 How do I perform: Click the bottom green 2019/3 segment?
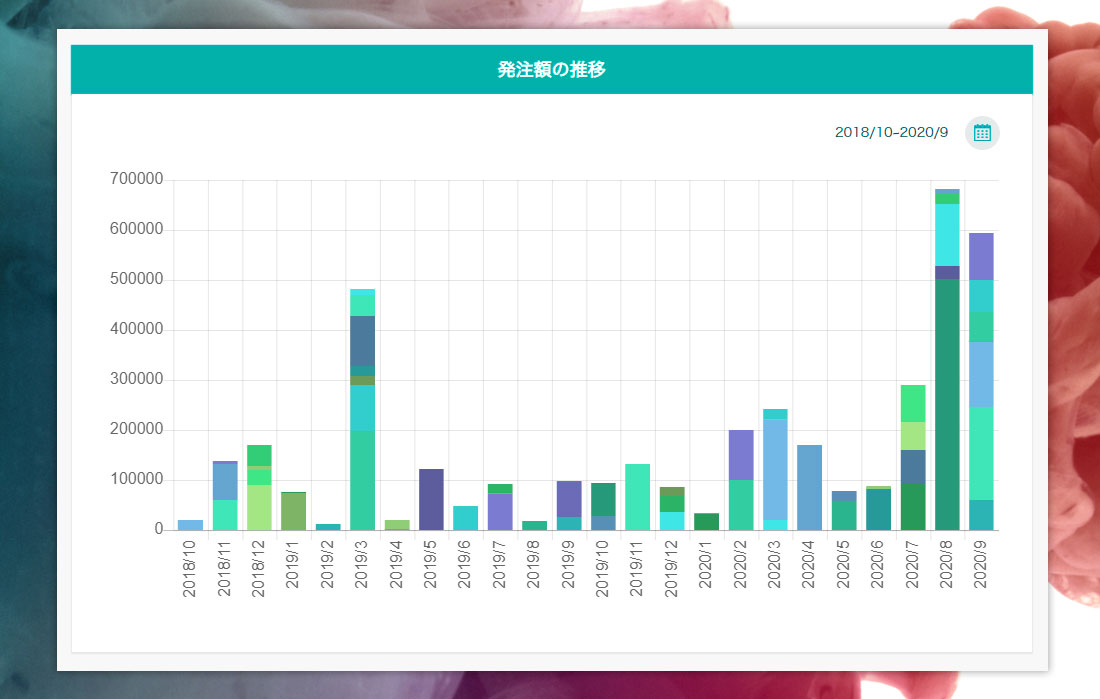pyautogui.click(x=363, y=481)
